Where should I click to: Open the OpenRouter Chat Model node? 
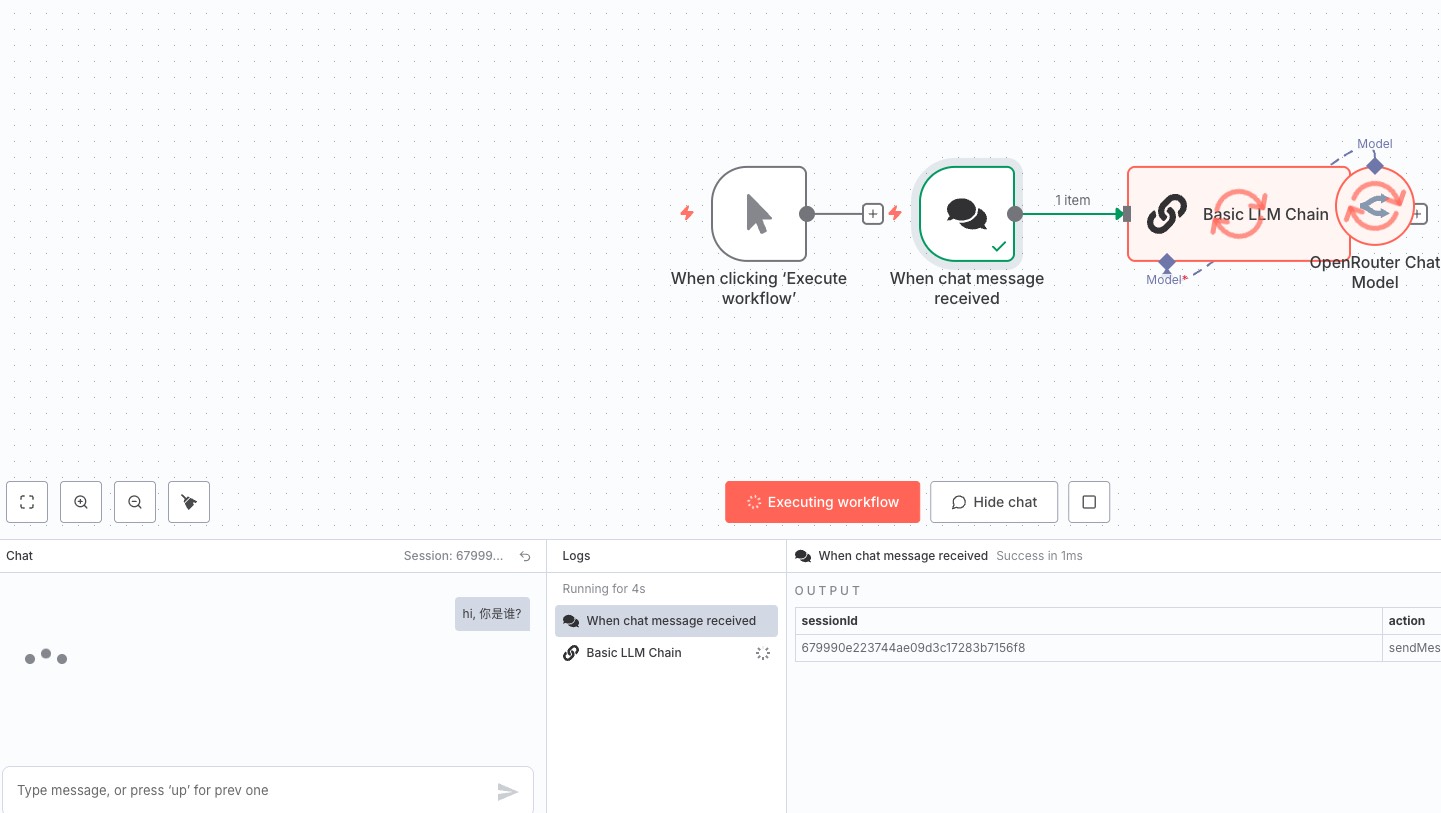pos(1381,208)
